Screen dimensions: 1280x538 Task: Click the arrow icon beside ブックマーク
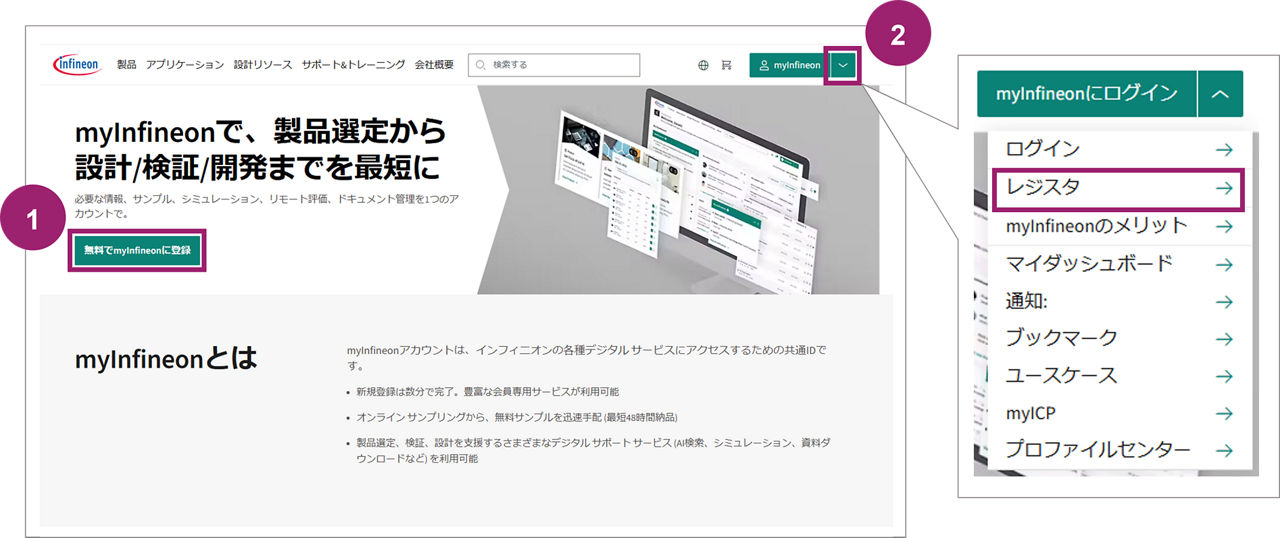1222,339
